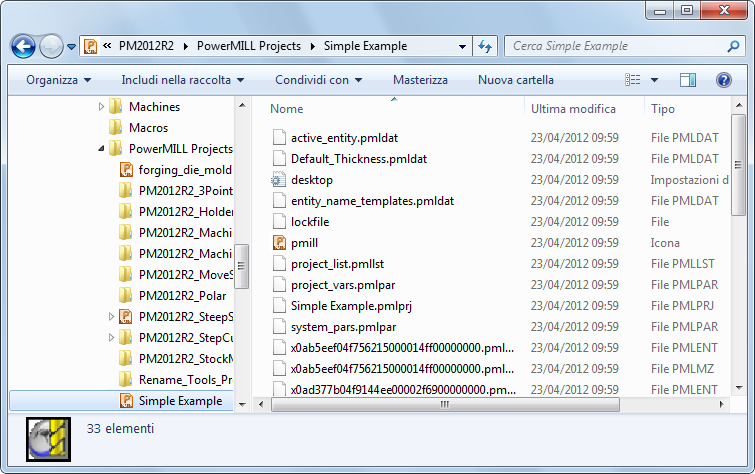755x474 pixels.
Task: Select Rename_Tools_Pr folder in tree
Action: 186,380
